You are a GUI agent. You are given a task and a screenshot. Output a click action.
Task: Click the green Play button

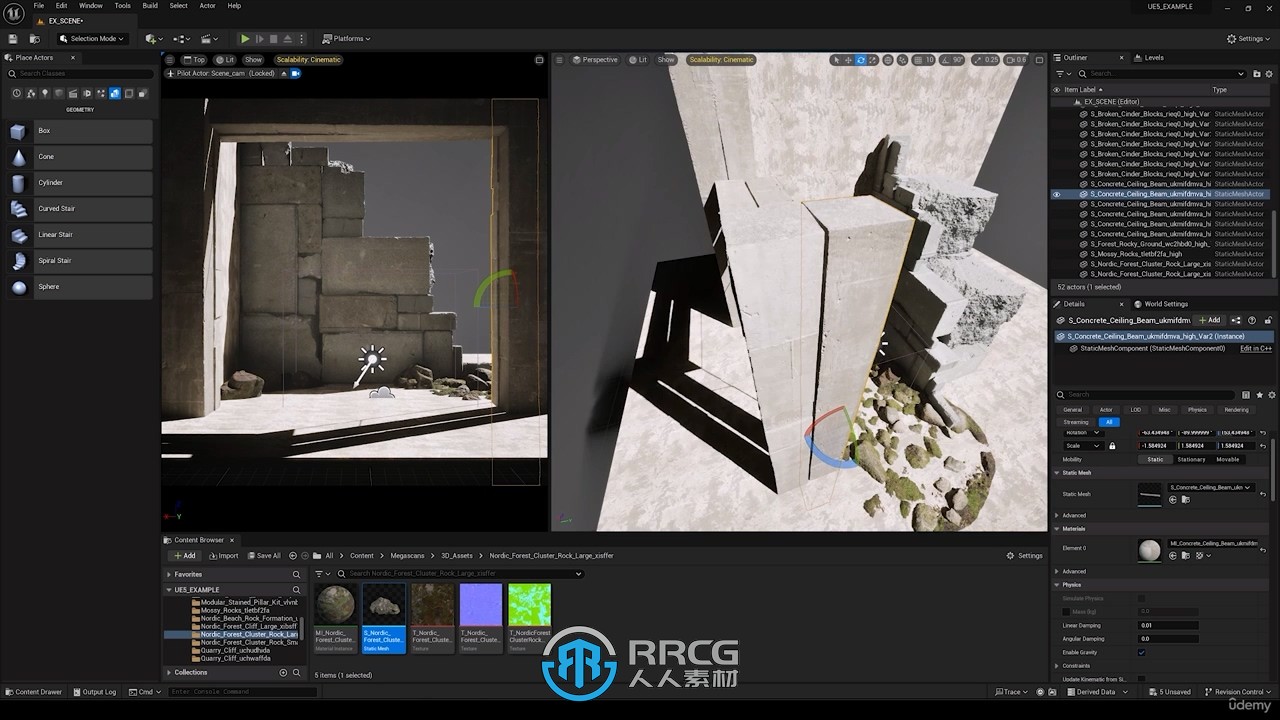(245, 39)
